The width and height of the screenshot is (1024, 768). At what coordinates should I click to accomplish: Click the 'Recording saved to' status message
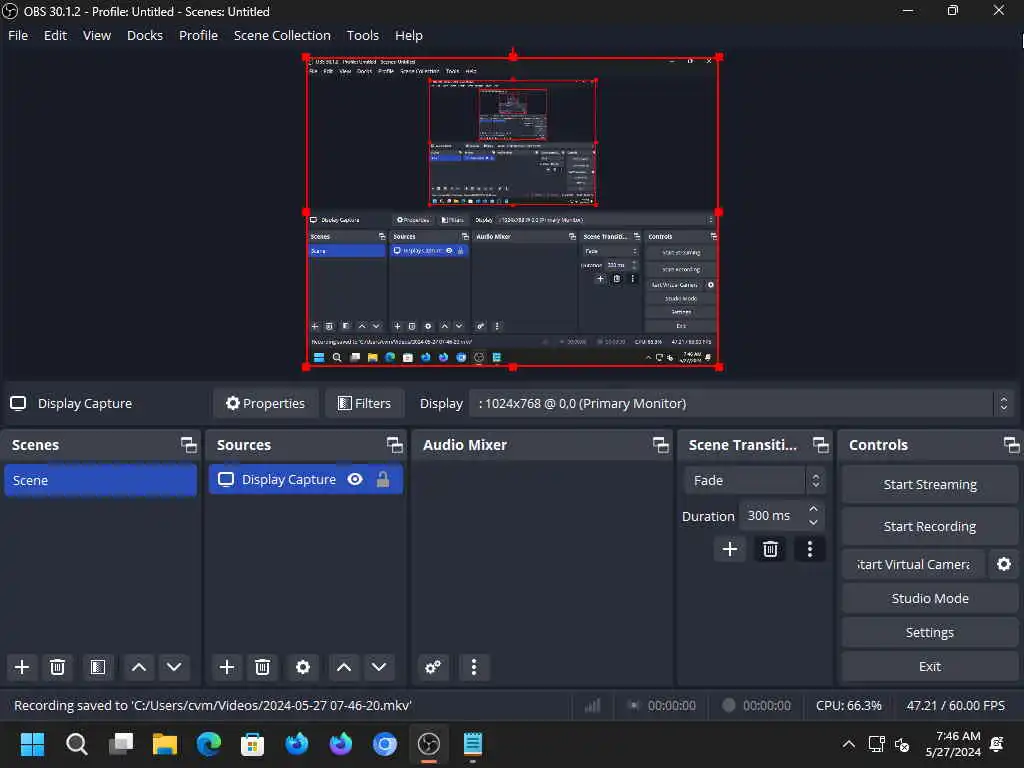click(213, 705)
